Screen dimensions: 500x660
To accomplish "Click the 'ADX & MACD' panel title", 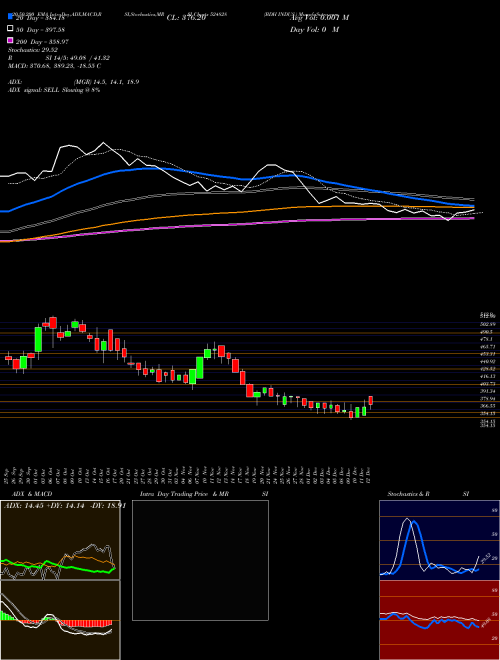I will coord(32,494).
